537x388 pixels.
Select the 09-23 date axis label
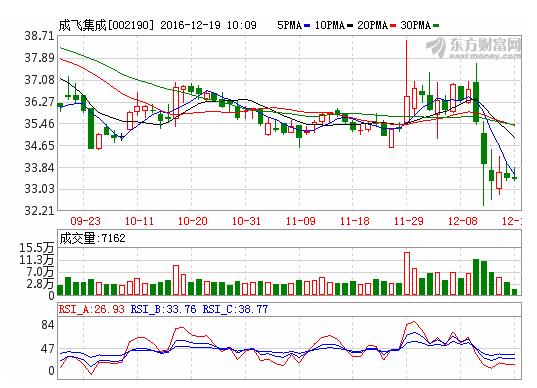(85, 221)
